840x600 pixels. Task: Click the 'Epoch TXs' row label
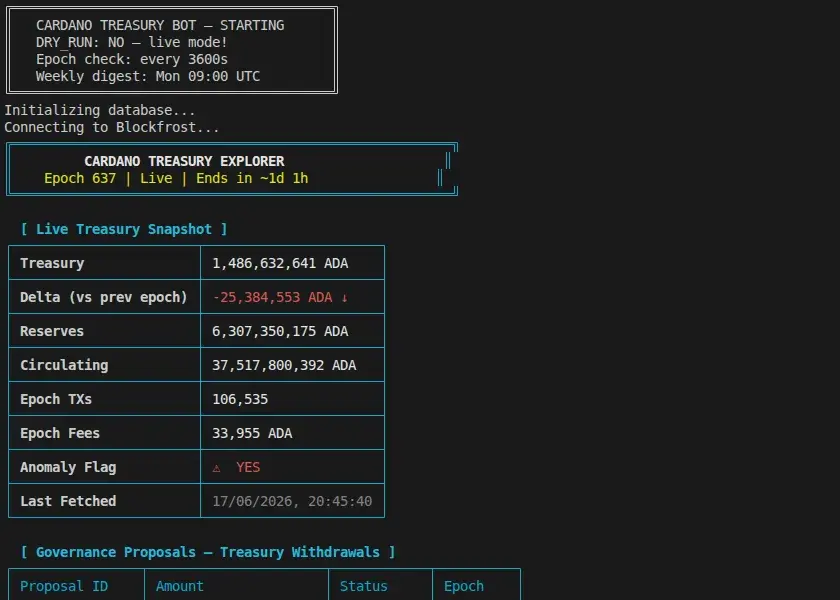point(56,399)
